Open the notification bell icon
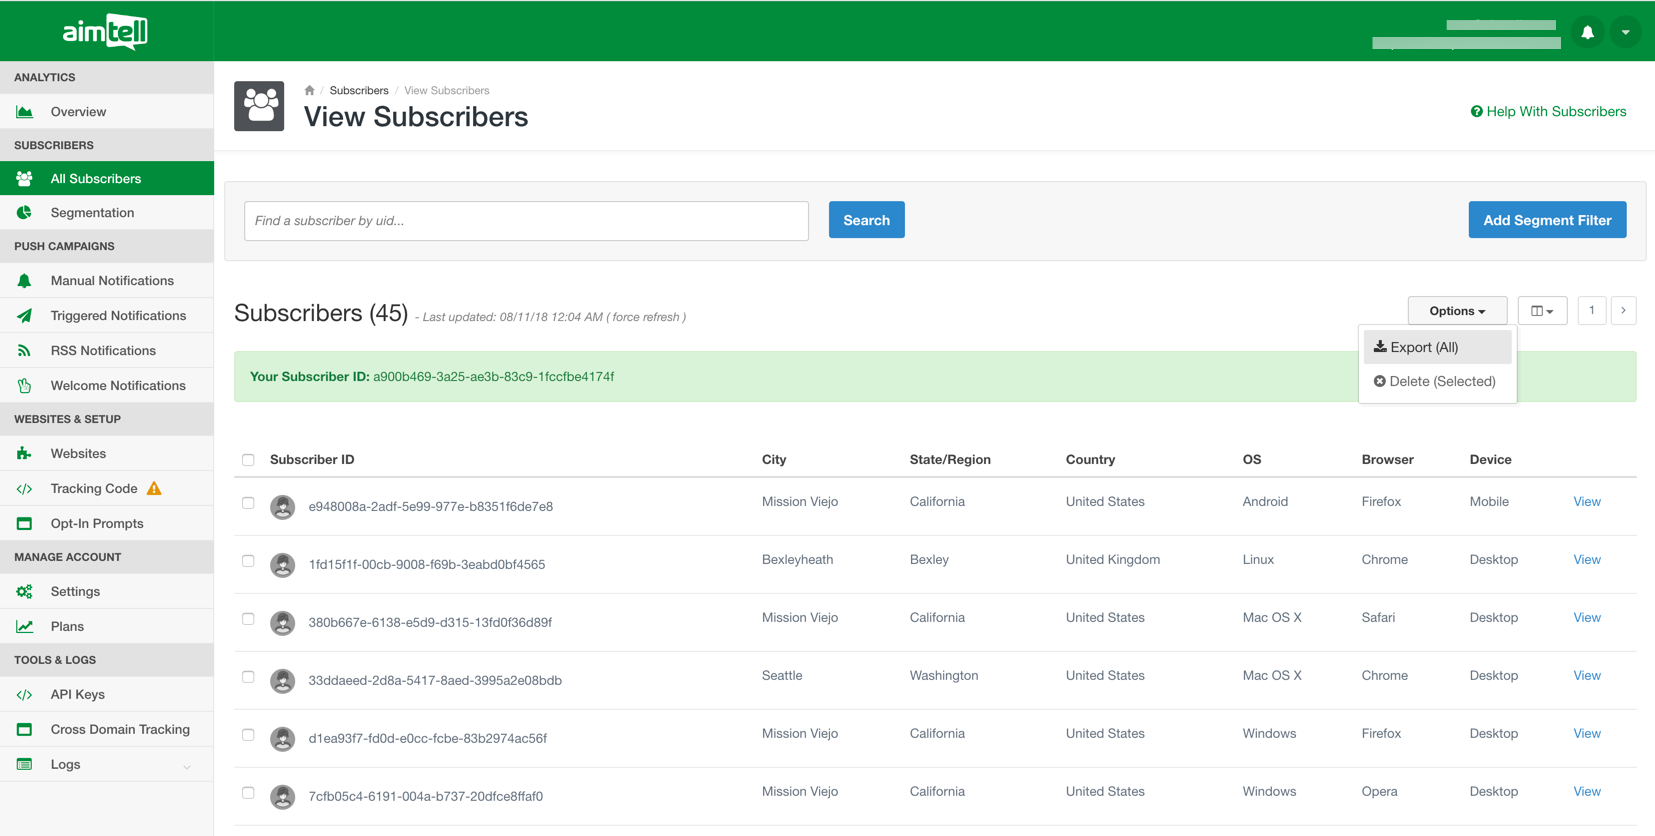 click(x=1587, y=32)
